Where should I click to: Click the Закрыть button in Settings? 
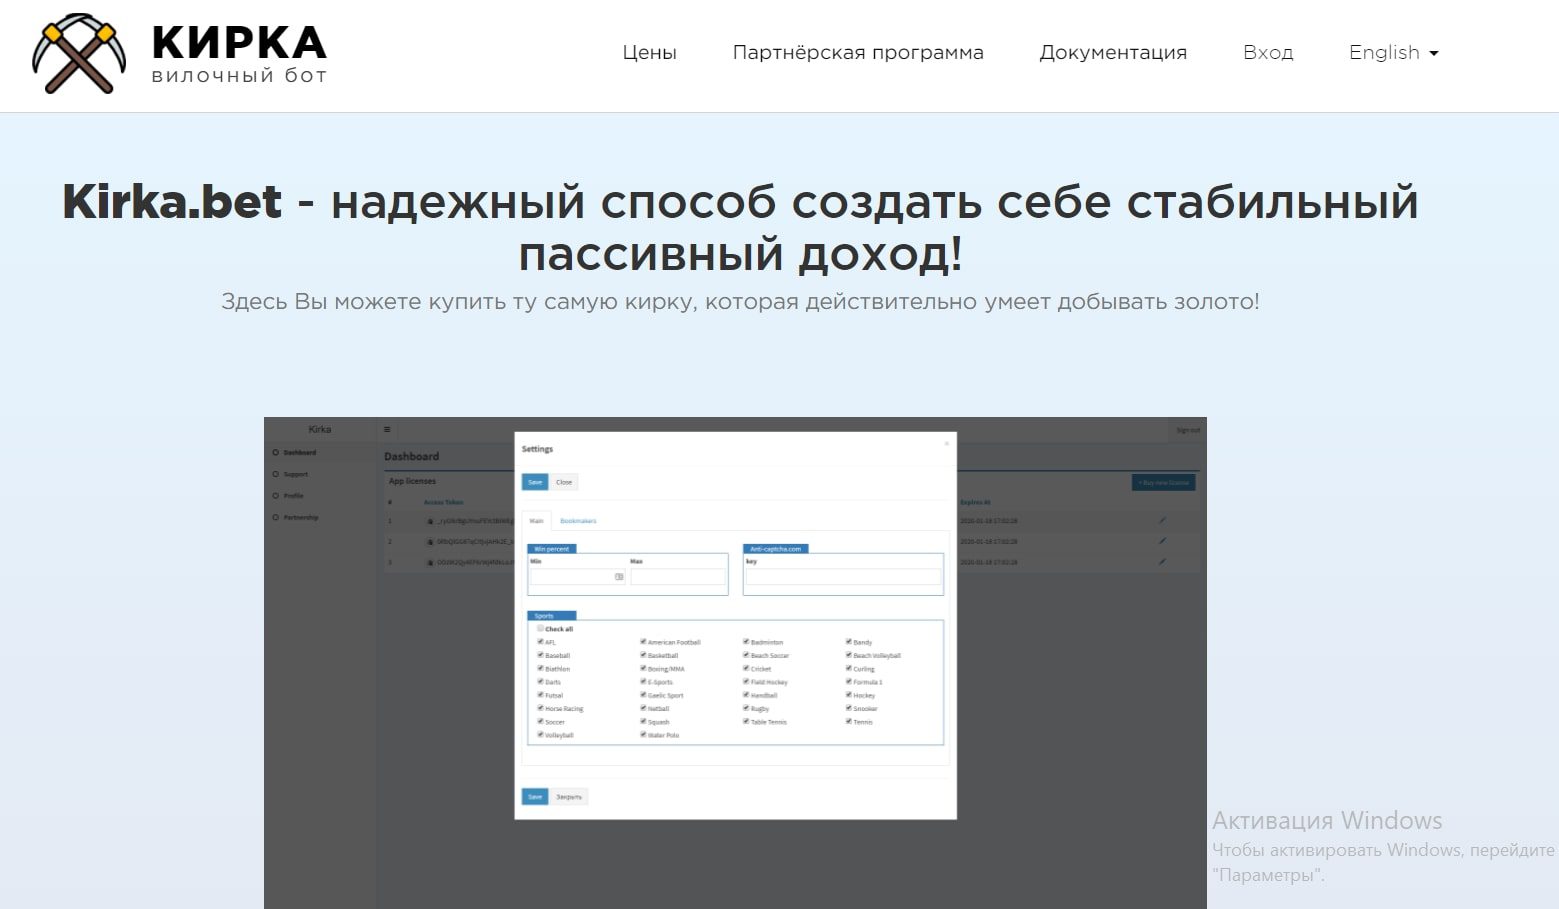pos(569,797)
